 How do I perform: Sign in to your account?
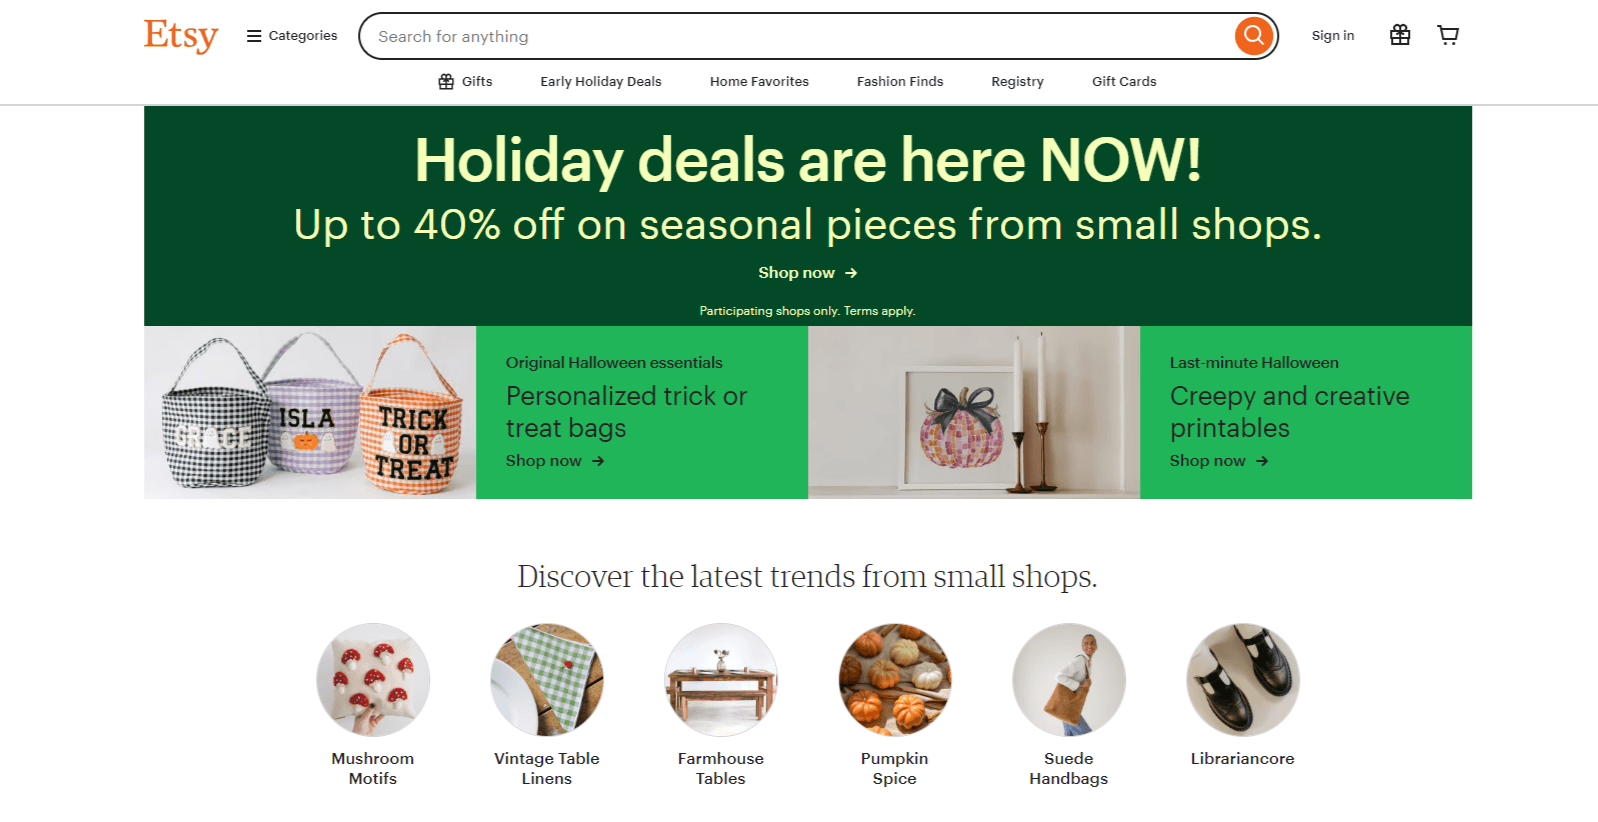1332,34
